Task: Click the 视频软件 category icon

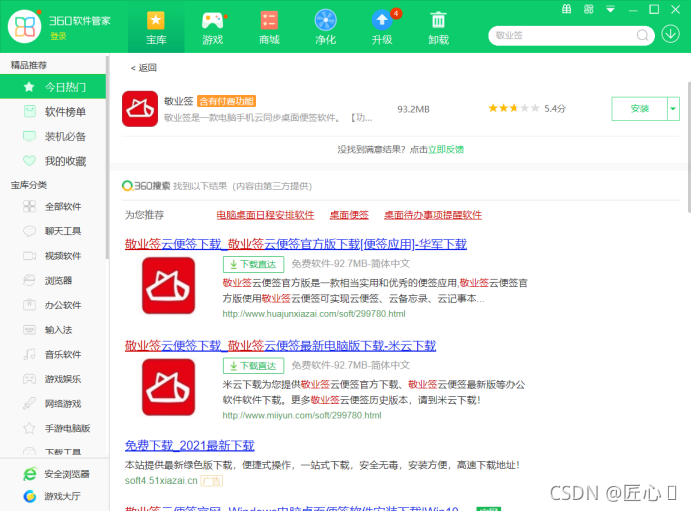Action: 29,256
